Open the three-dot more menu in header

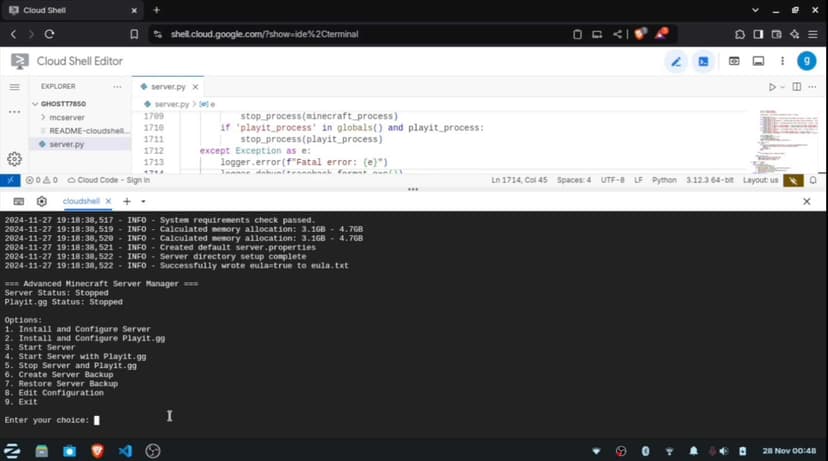coord(782,61)
